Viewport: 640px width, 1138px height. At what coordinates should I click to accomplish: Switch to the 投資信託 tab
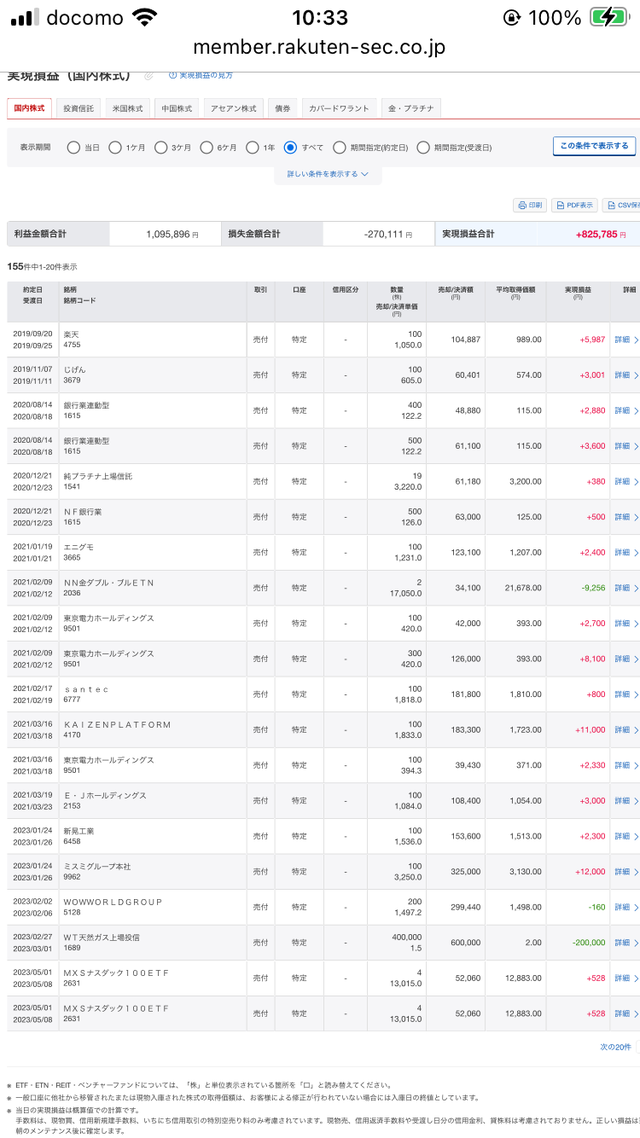click(x=78, y=108)
